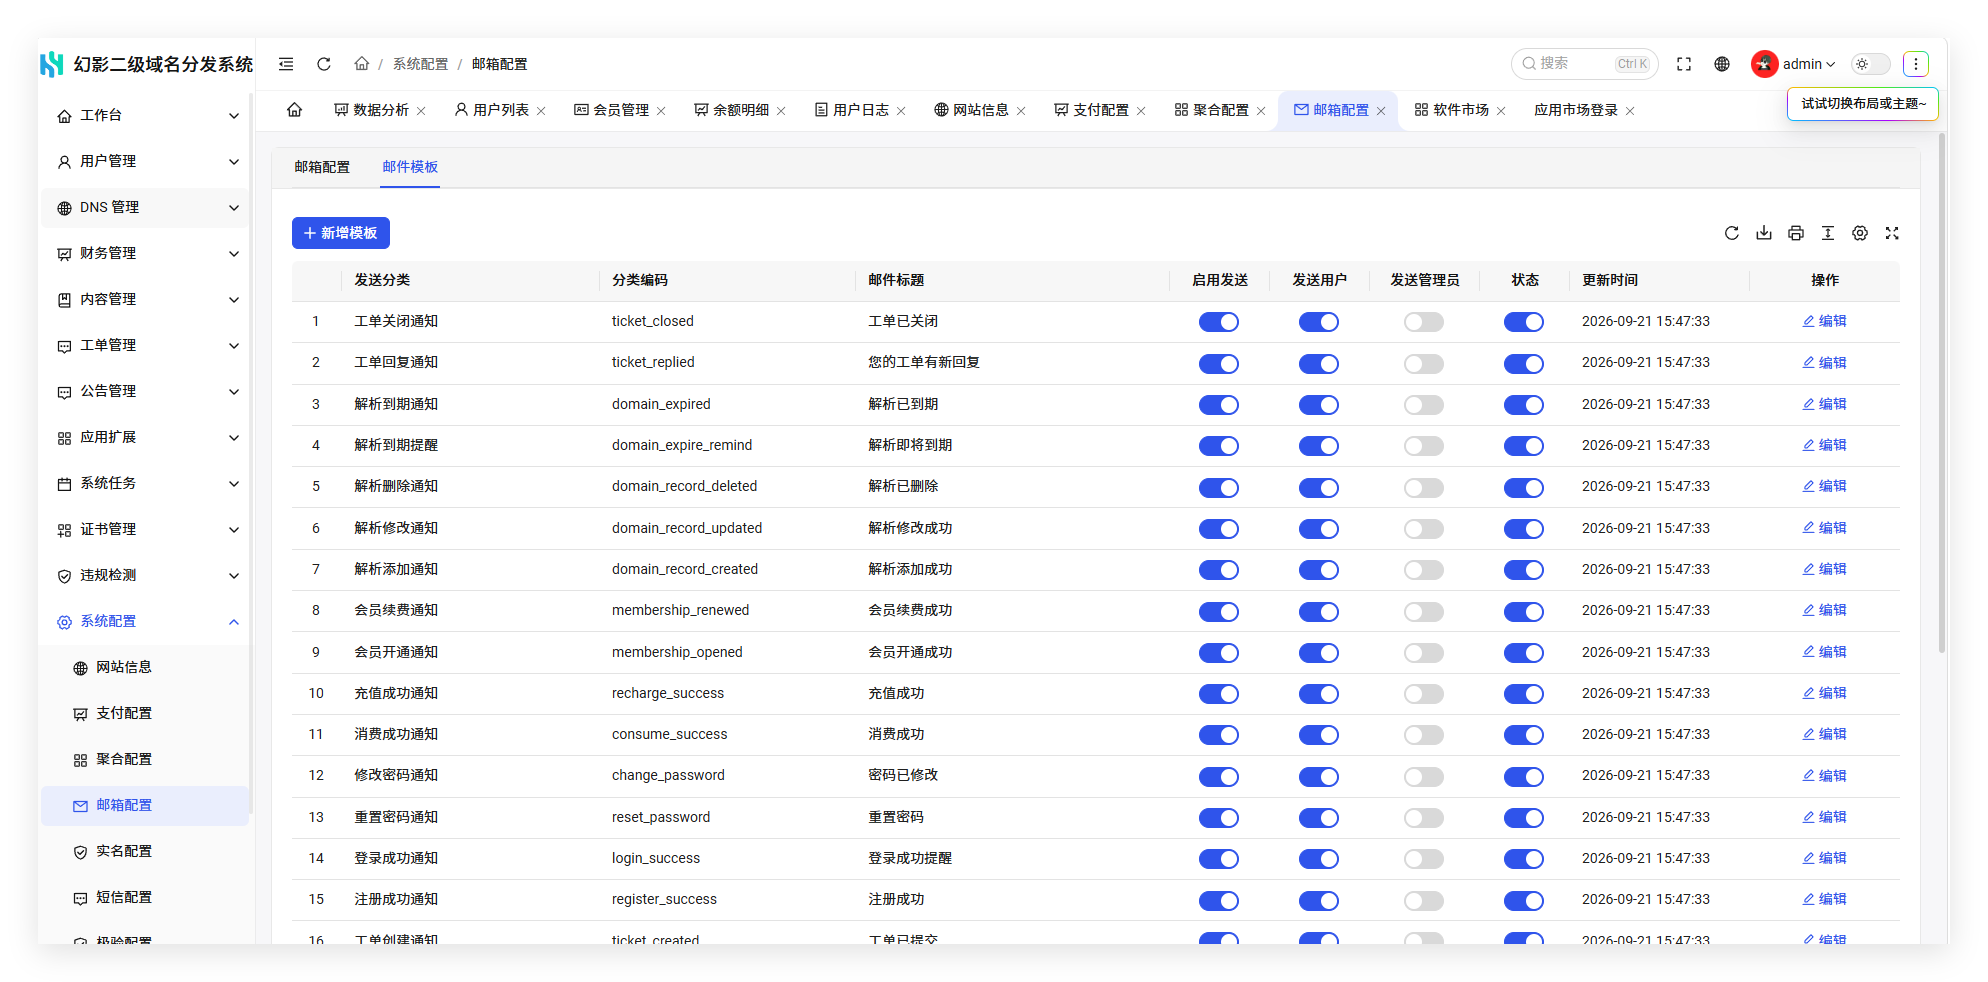
Task: Enable 发送管理员 for 会员续费通知
Action: 1424,612
